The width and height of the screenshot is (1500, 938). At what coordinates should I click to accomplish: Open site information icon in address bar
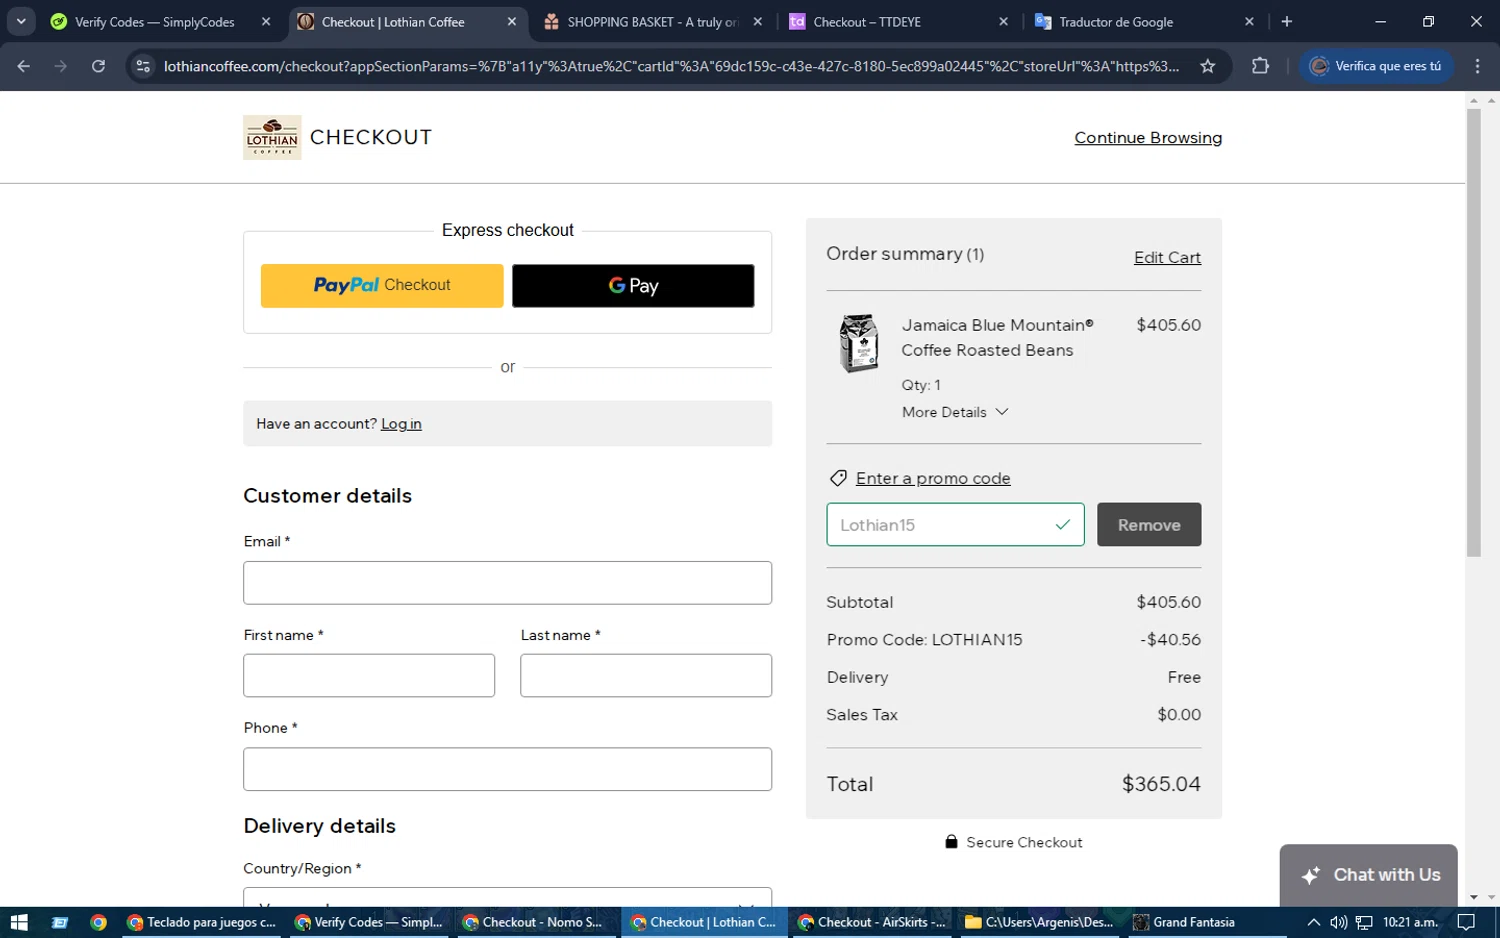(x=143, y=66)
